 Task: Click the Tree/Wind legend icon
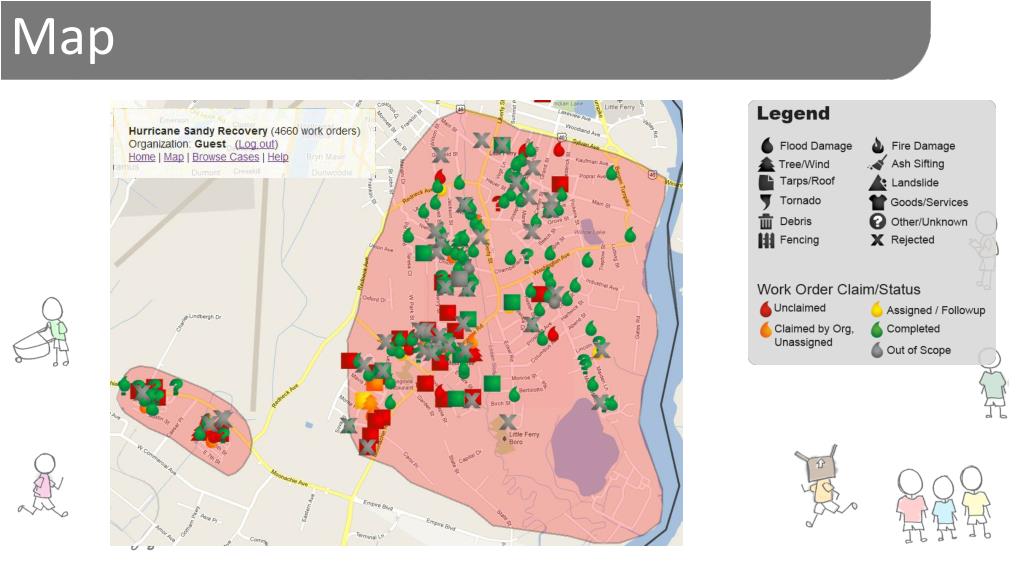point(767,164)
